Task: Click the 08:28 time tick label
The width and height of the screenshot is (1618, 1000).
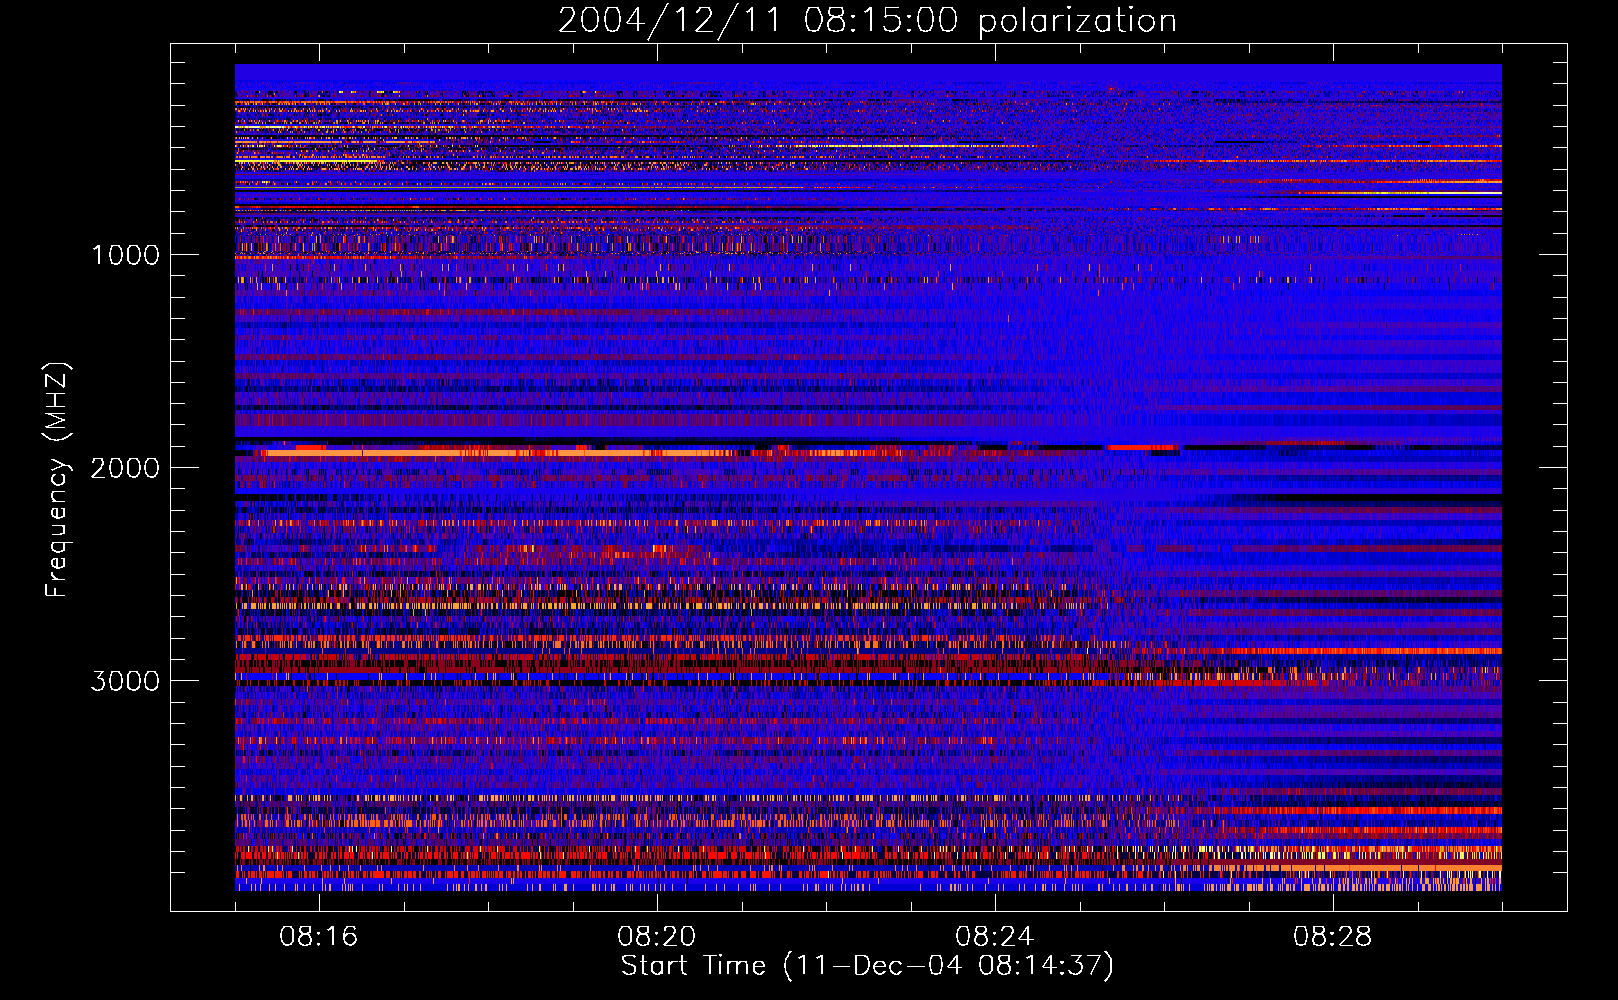Action: (x=1333, y=937)
